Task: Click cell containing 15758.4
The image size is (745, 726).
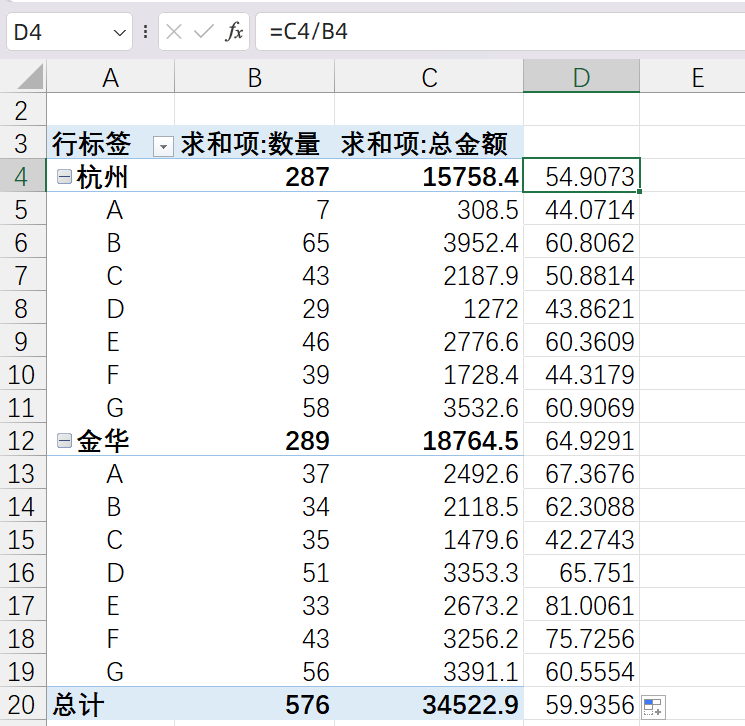Action: [x=429, y=176]
